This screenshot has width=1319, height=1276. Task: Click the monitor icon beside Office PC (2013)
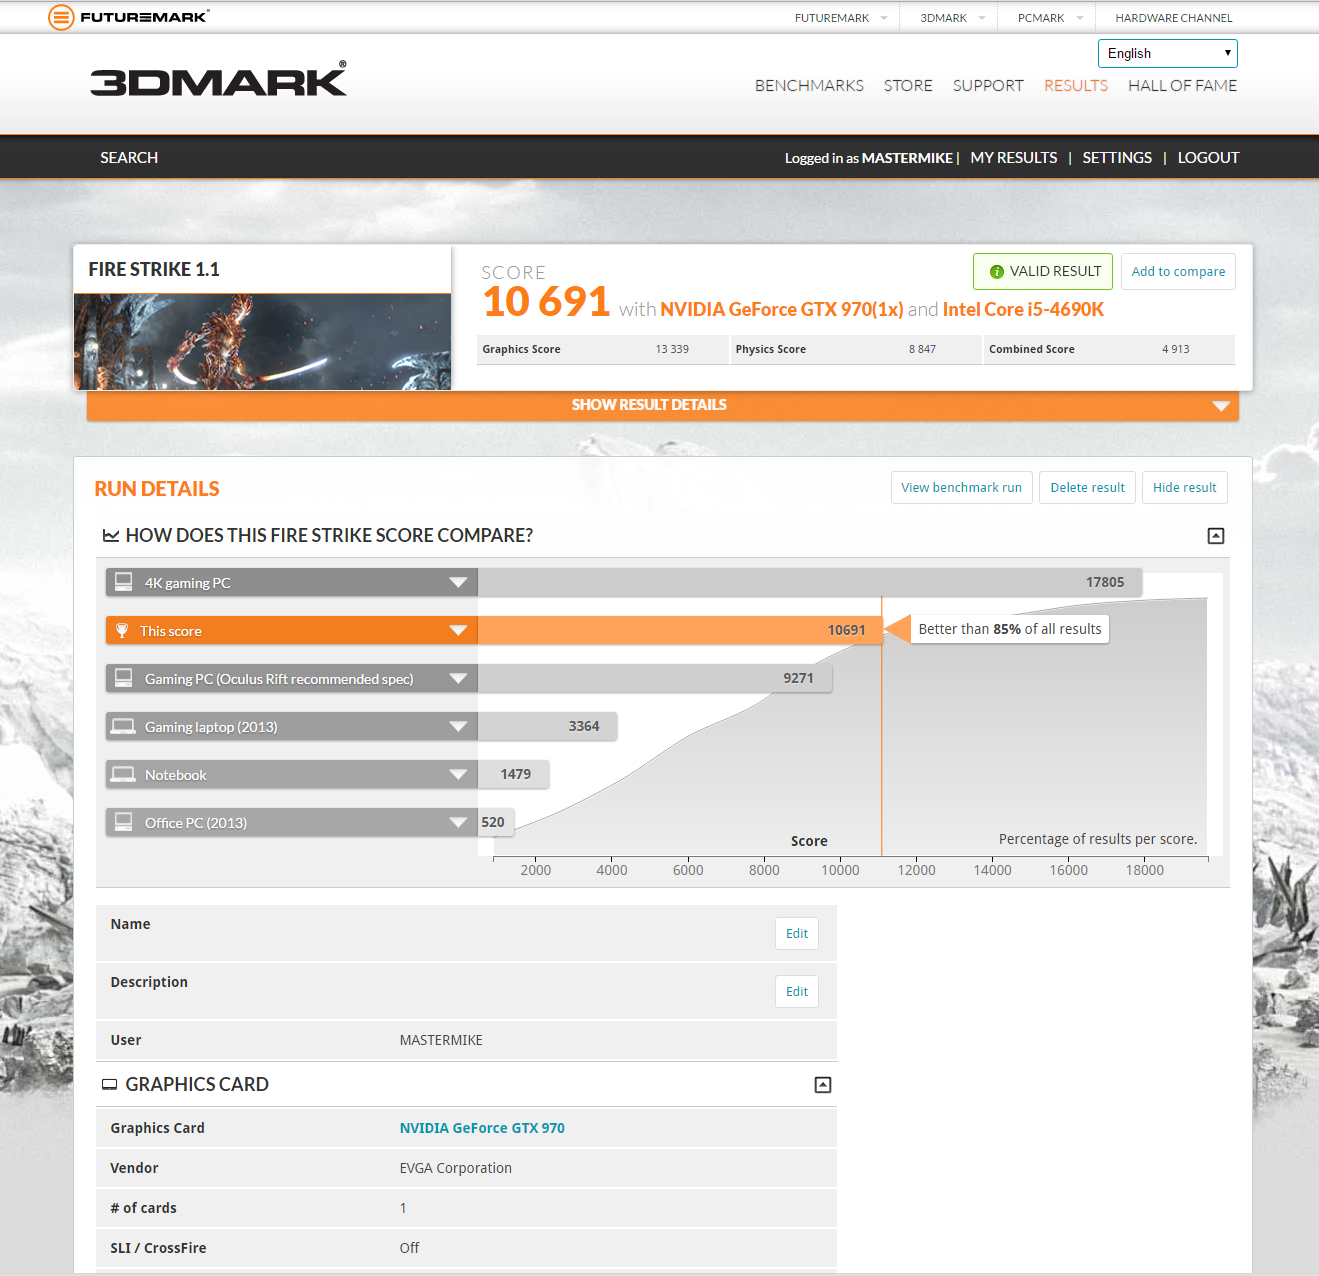pyautogui.click(x=124, y=822)
